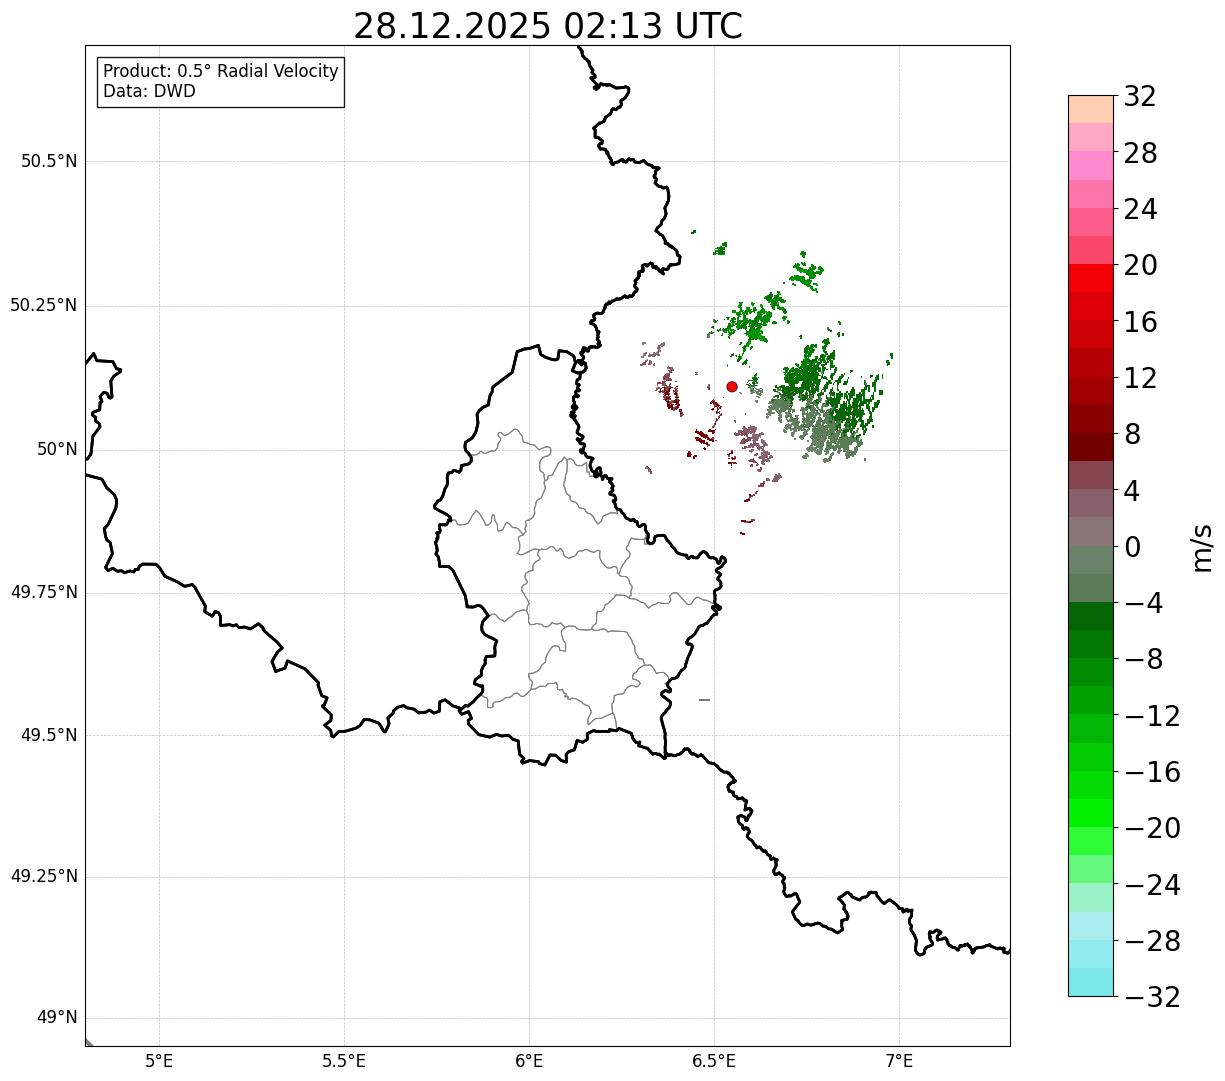The width and height of the screenshot is (1225, 1081).
Task: Click the "49.75°N" latitude label
Action: (44, 593)
